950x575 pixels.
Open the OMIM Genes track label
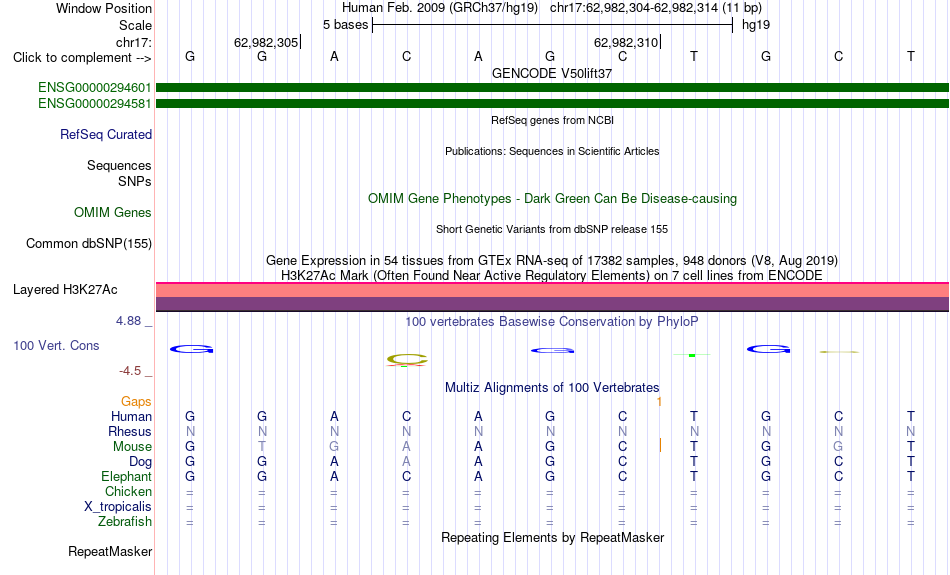(113, 213)
